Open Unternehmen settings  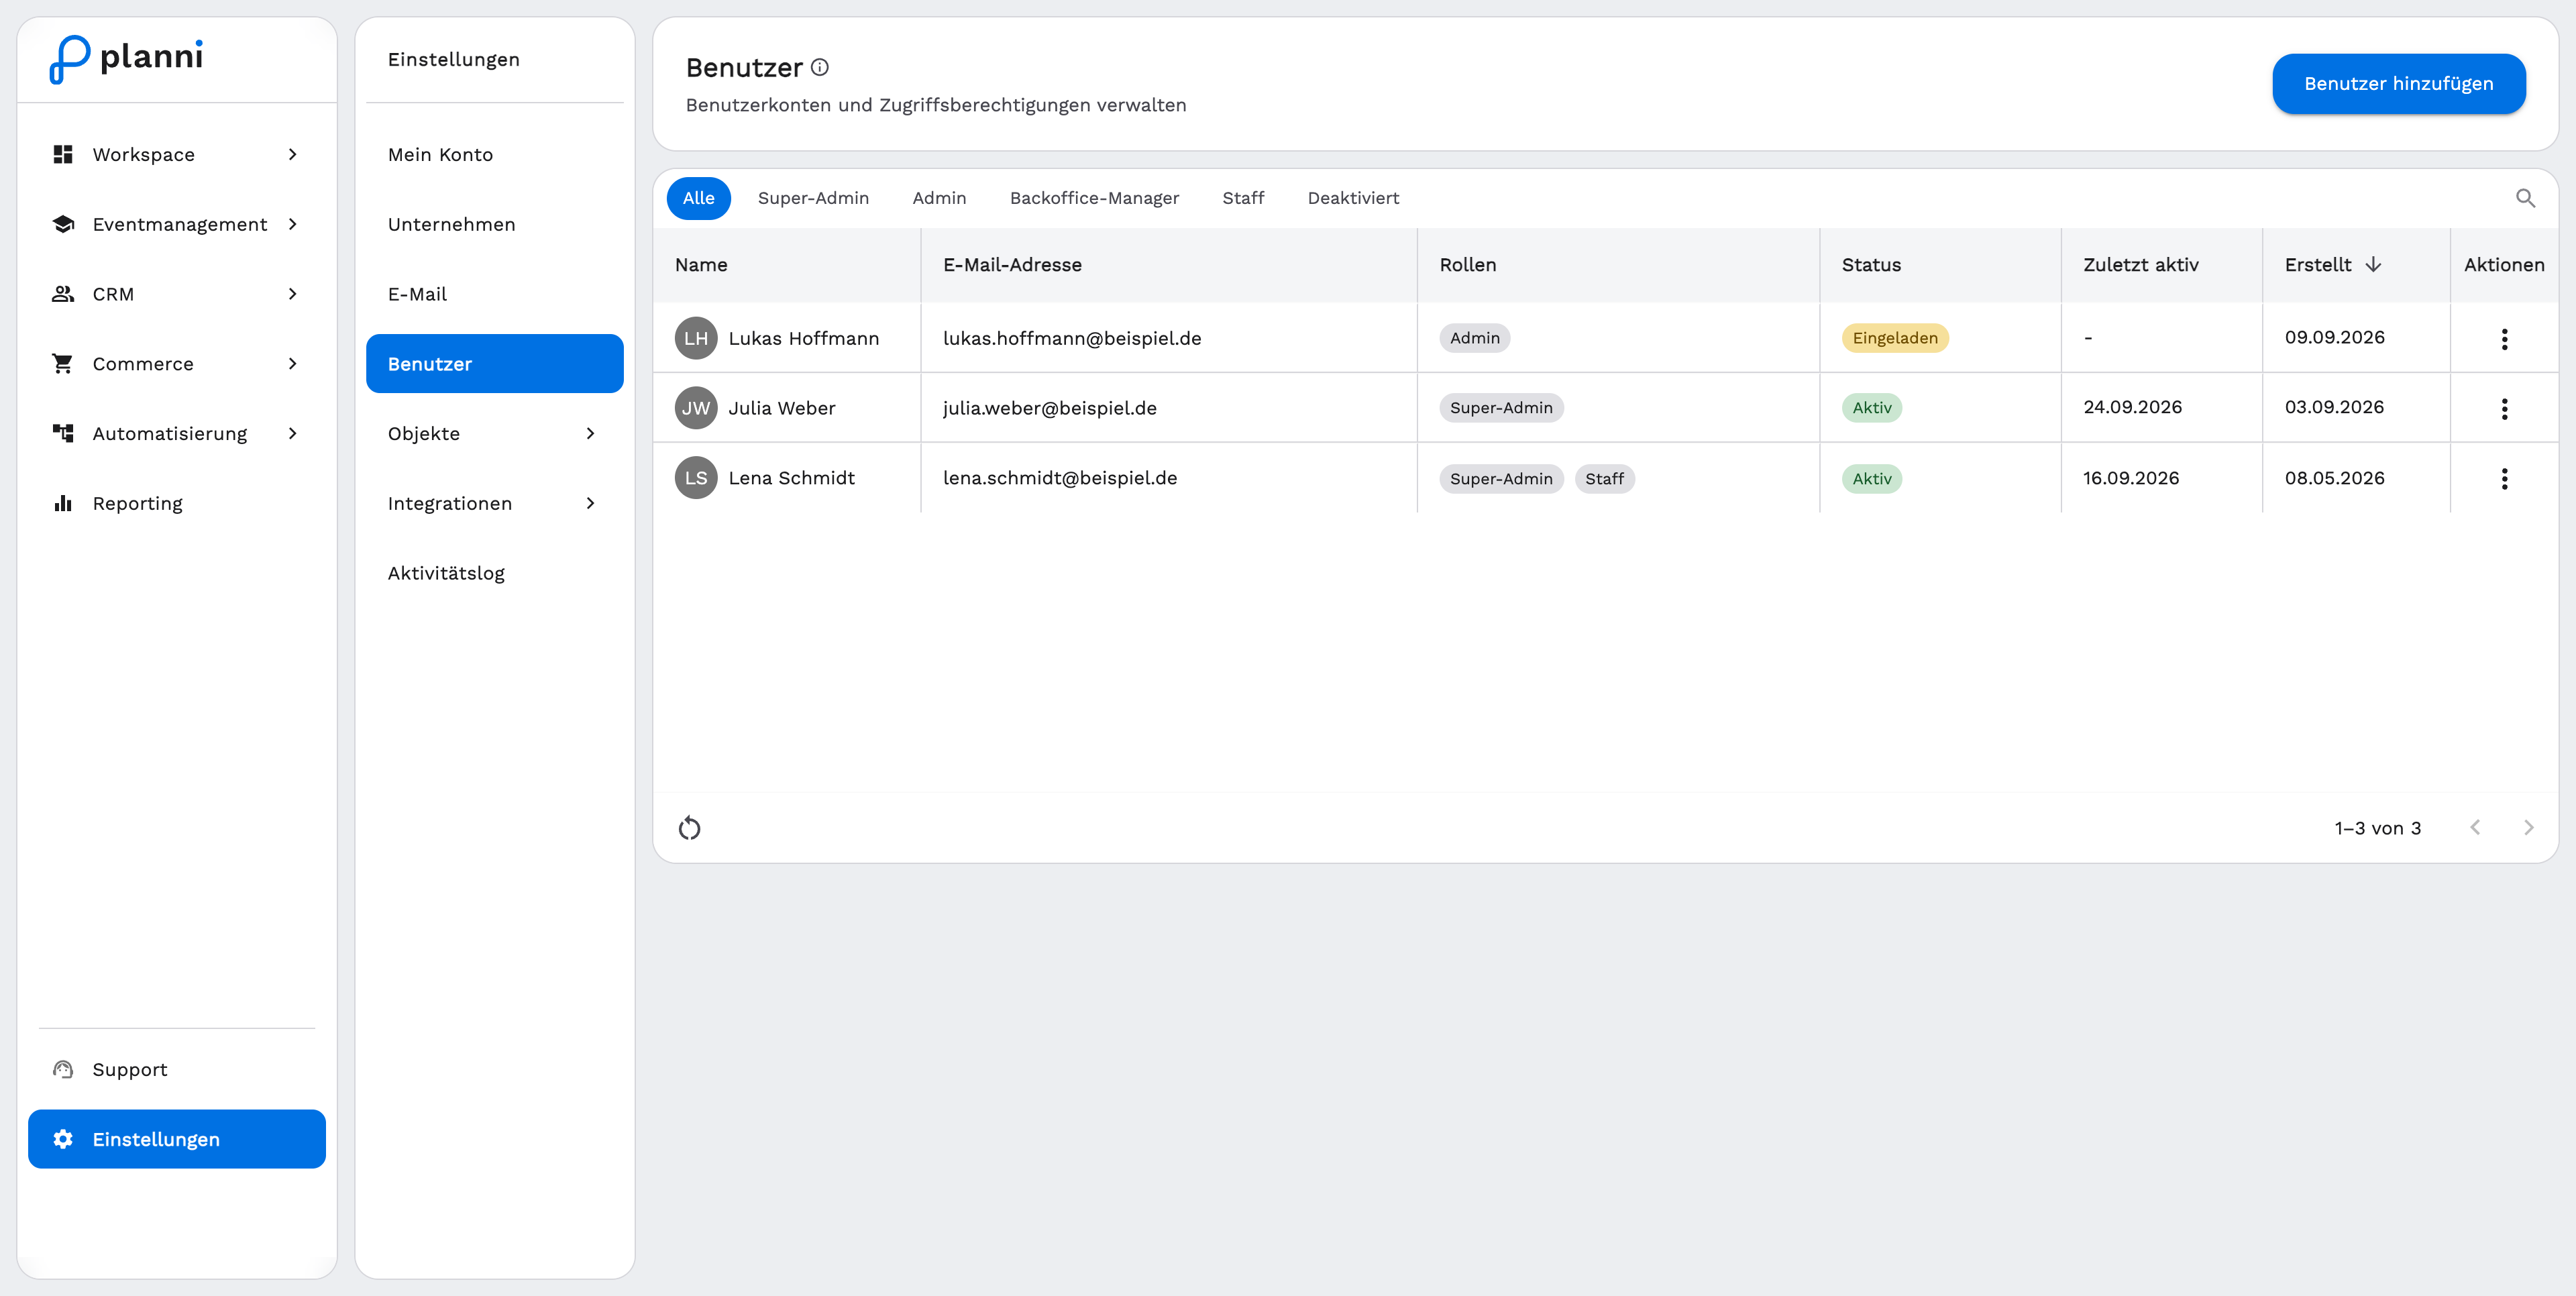click(x=494, y=224)
